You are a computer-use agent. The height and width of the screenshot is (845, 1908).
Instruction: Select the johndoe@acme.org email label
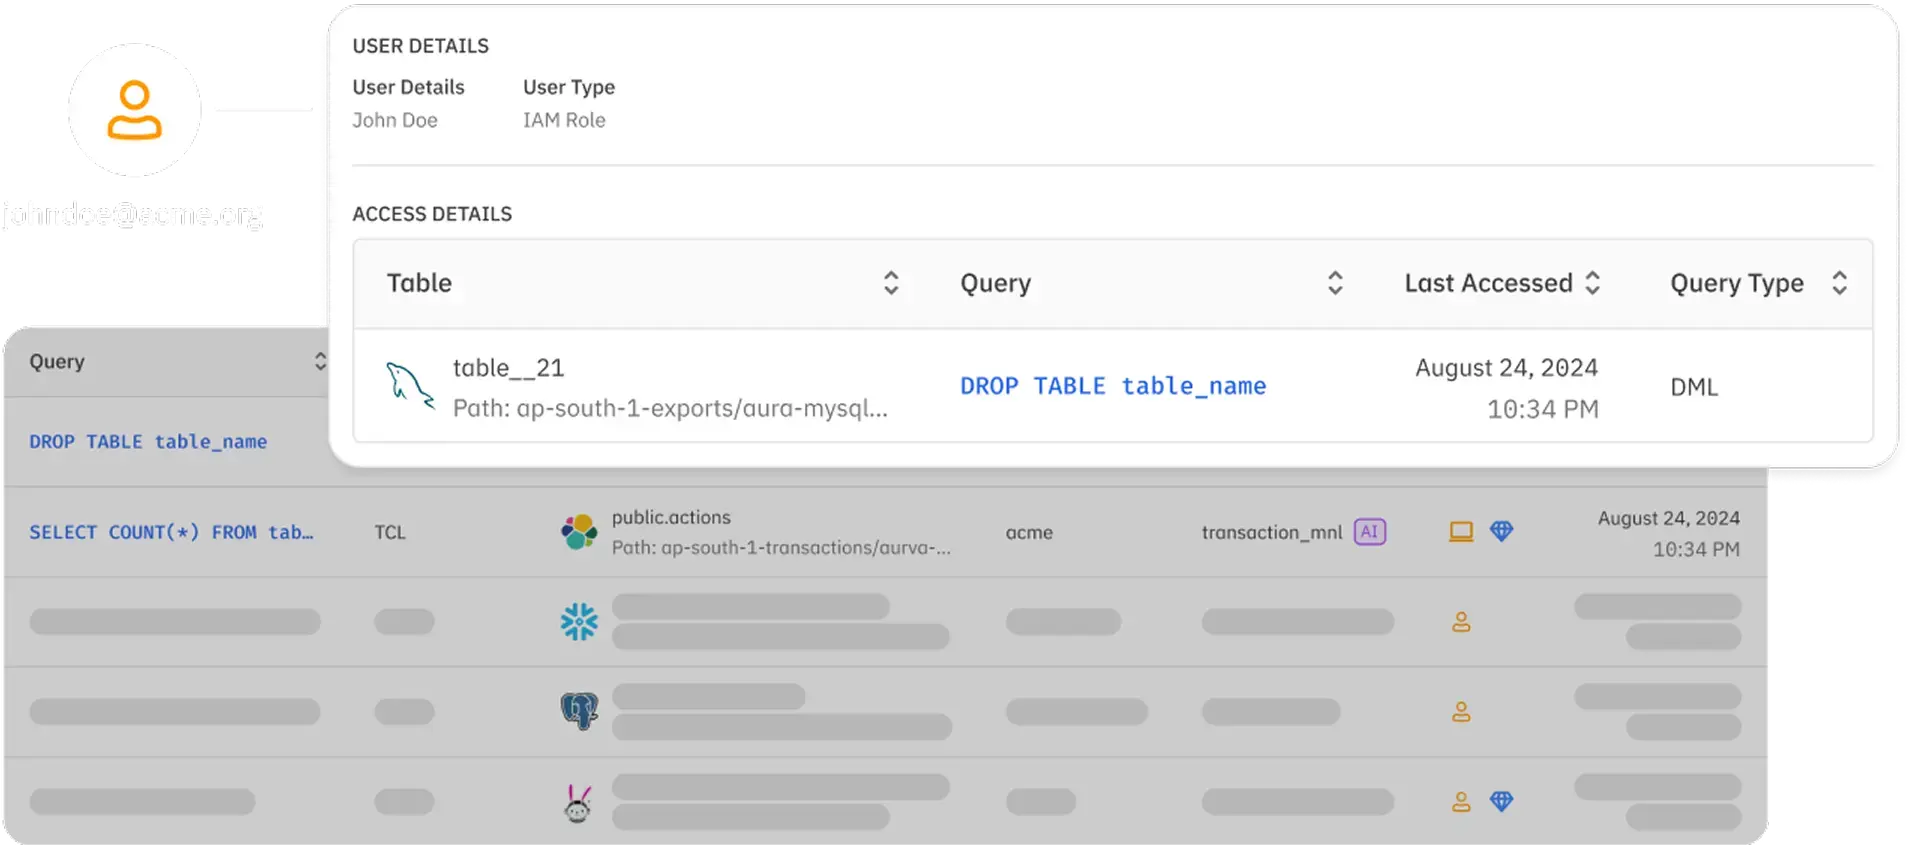pyautogui.click(x=132, y=214)
